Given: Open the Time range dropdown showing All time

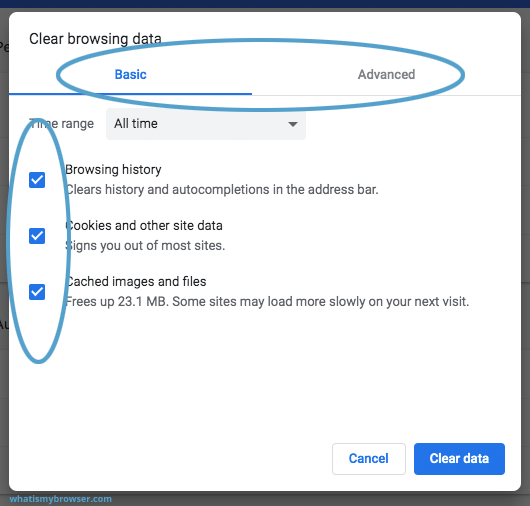Looking at the screenshot, I should (x=206, y=124).
